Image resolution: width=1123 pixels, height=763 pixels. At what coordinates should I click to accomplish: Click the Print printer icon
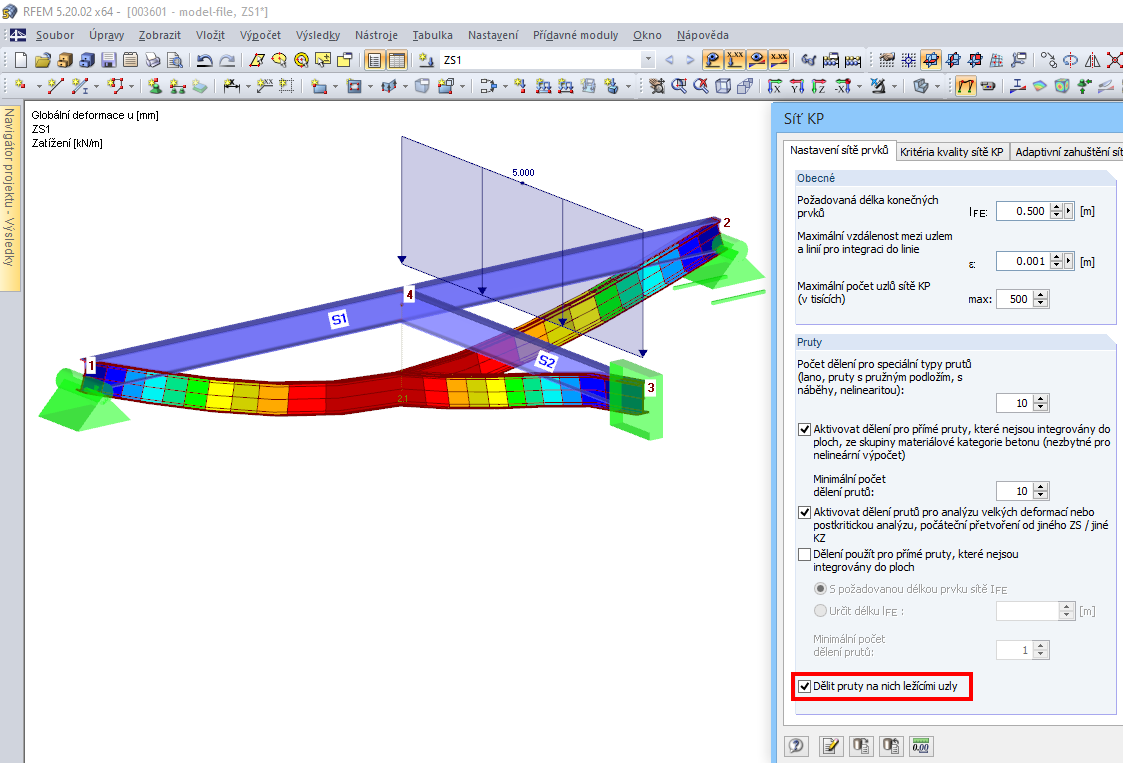point(153,60)
